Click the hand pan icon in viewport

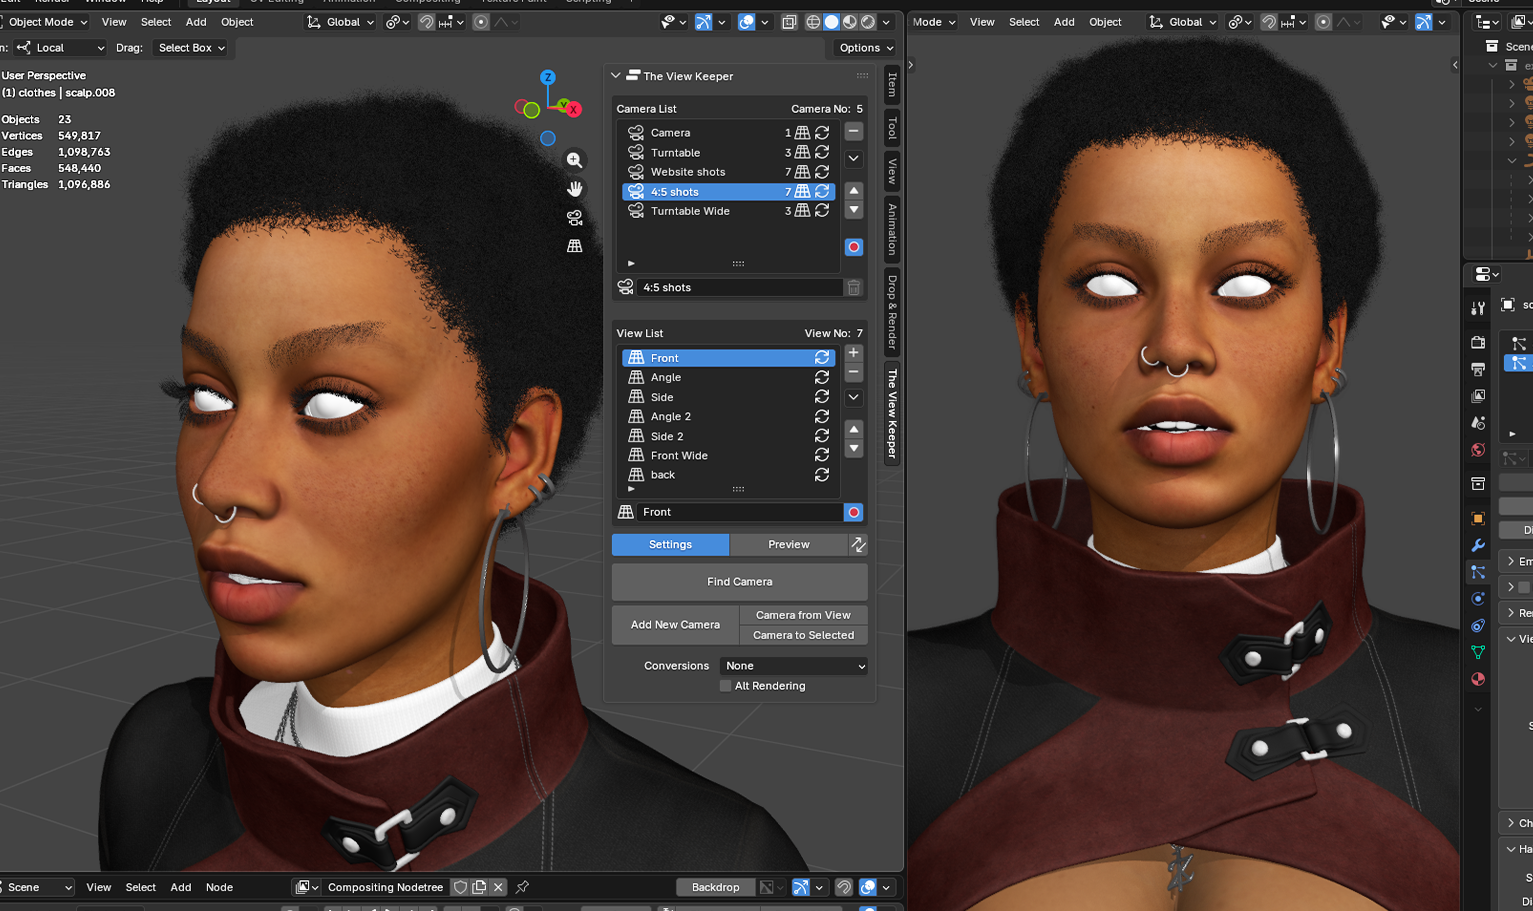(575, 189)
